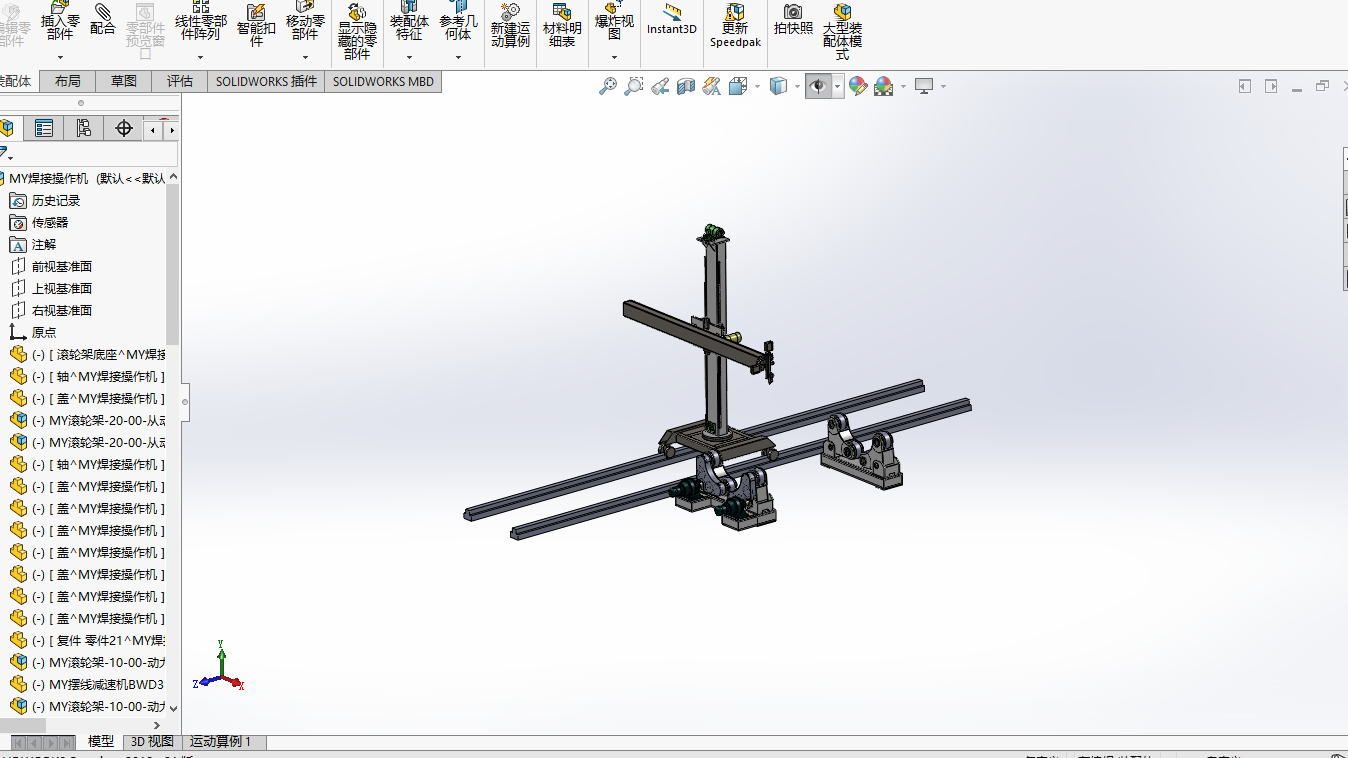Viewport: 1348px width, 758px height.
Task: Open Reference Geometry dropdown arrow
Action: pyautogui.click(x=458, y=57)
